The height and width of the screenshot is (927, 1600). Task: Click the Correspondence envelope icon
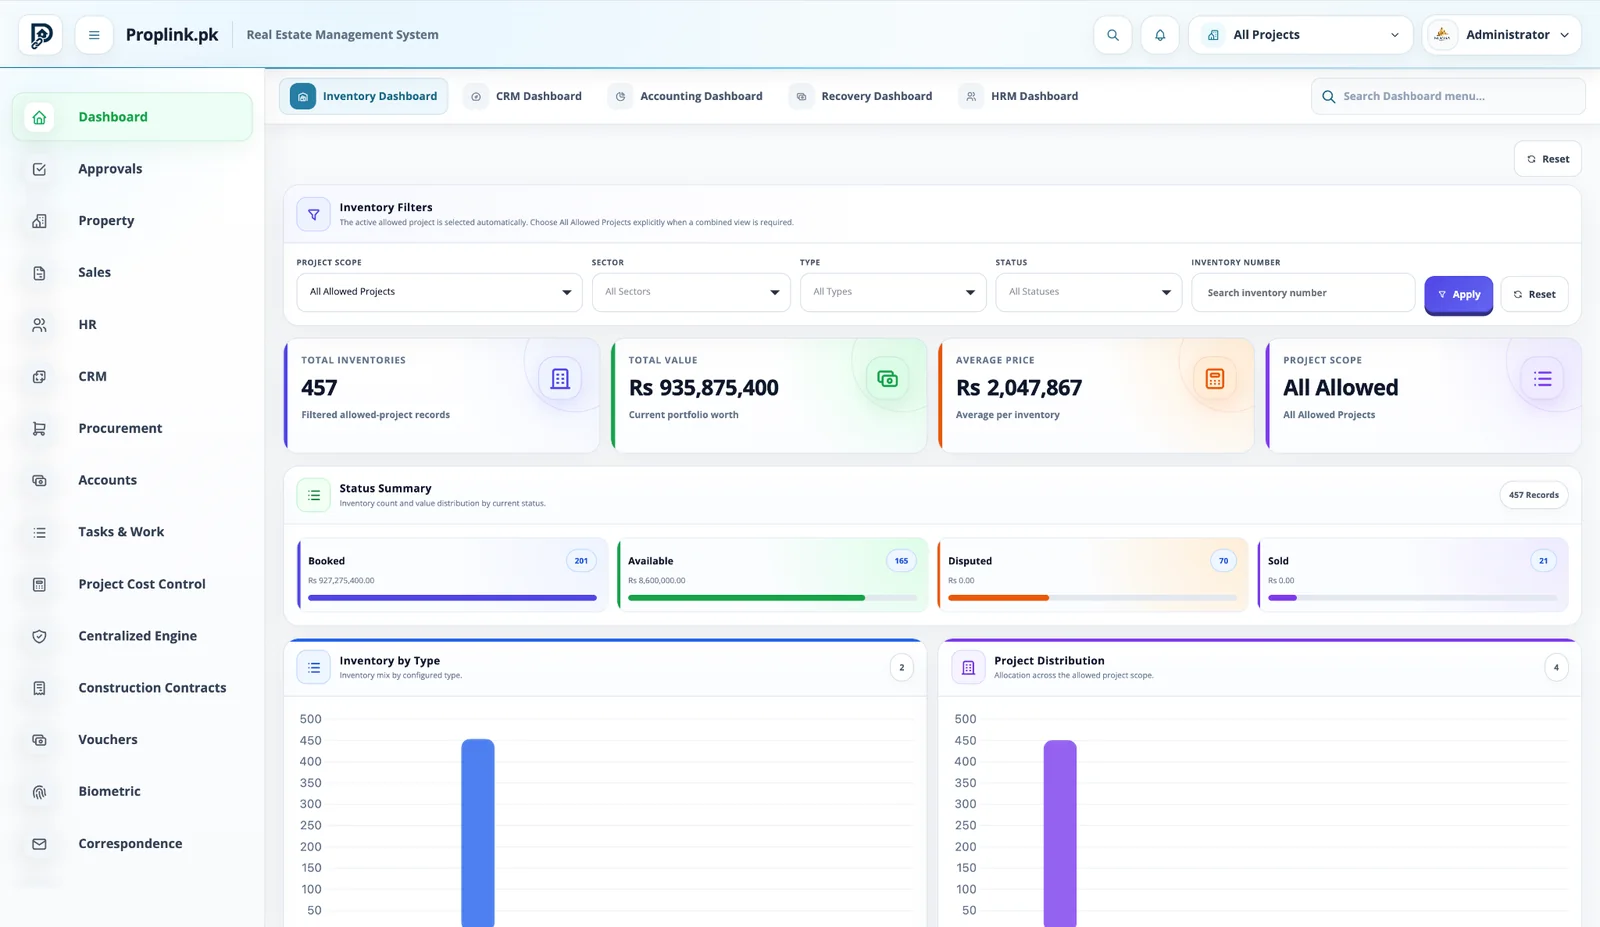(39, 844)
